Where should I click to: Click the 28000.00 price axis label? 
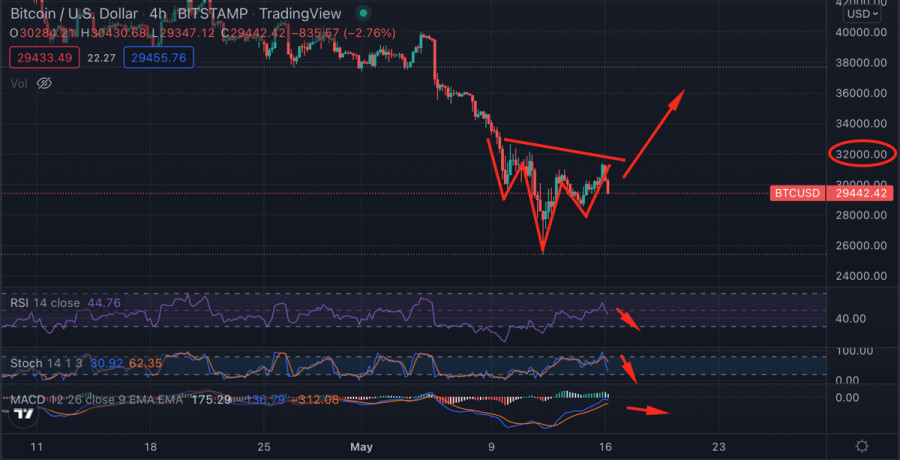859,215
